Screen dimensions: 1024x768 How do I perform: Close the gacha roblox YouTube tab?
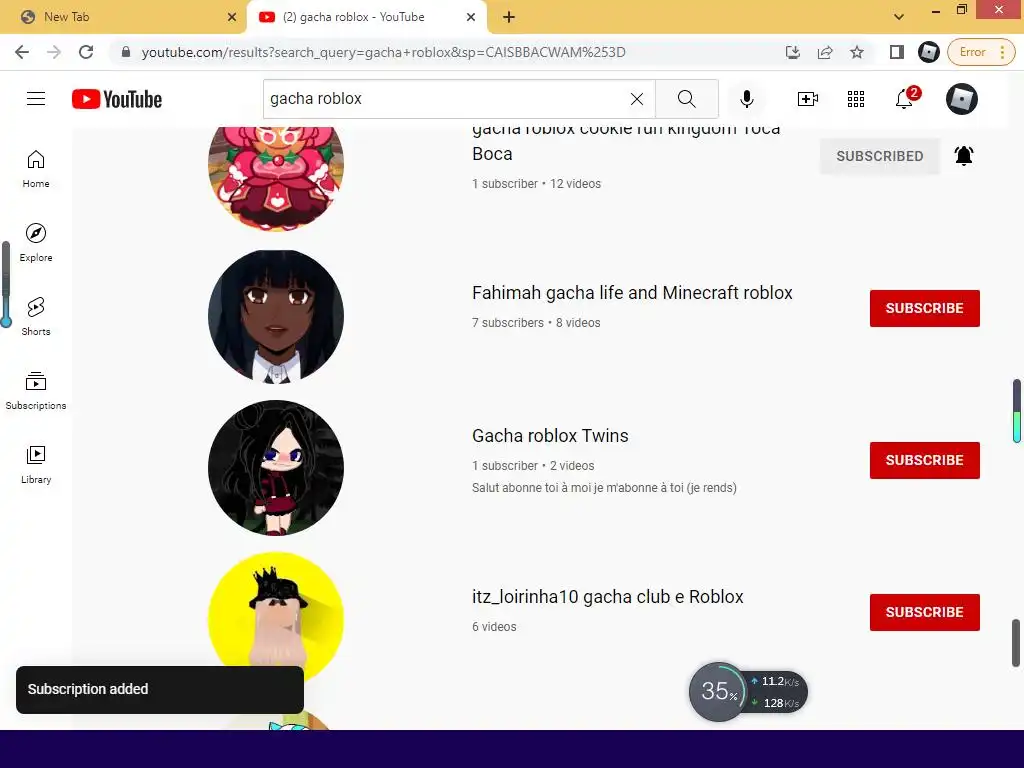[471, 17]
